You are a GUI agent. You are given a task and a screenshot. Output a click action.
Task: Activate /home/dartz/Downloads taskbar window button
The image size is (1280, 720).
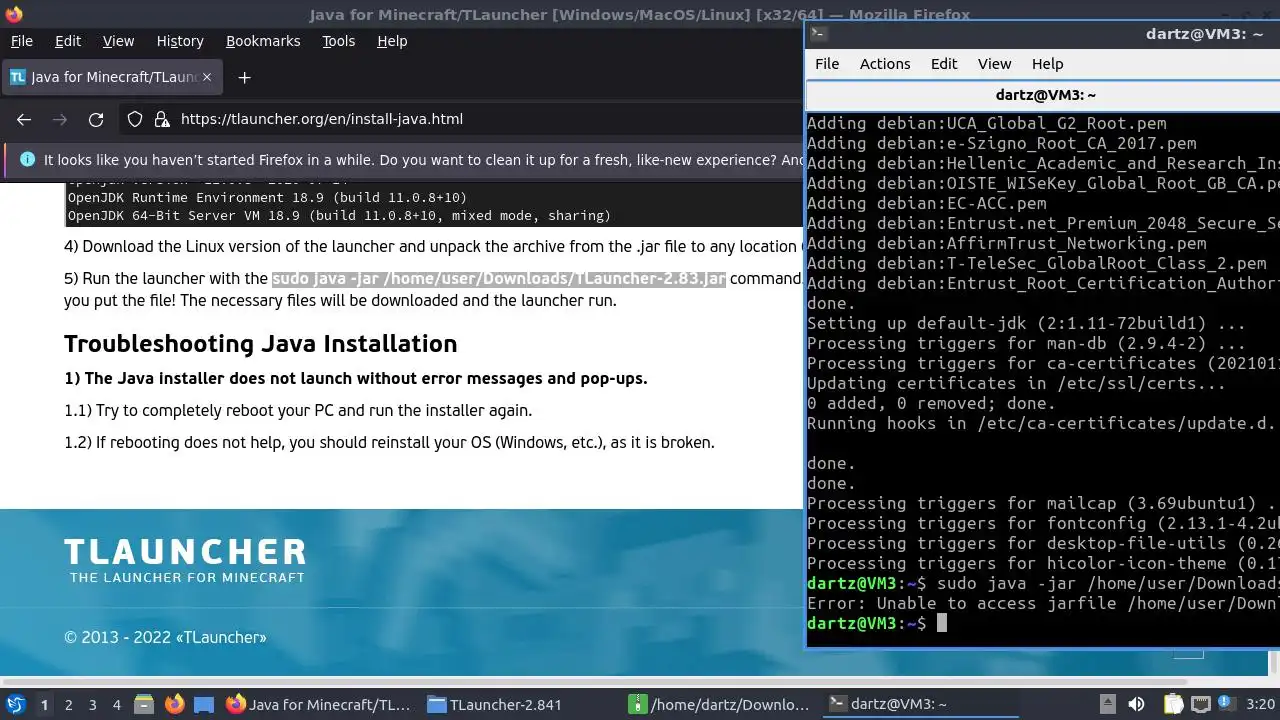[721, 704]
